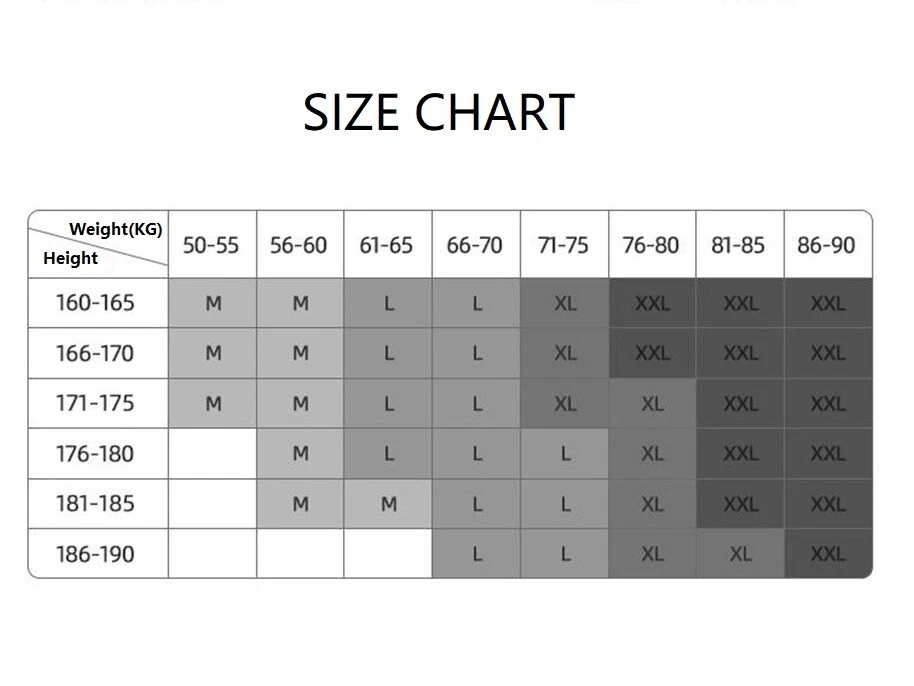Click L cell for 186-190 and 66-70

[x=476, y=554]
